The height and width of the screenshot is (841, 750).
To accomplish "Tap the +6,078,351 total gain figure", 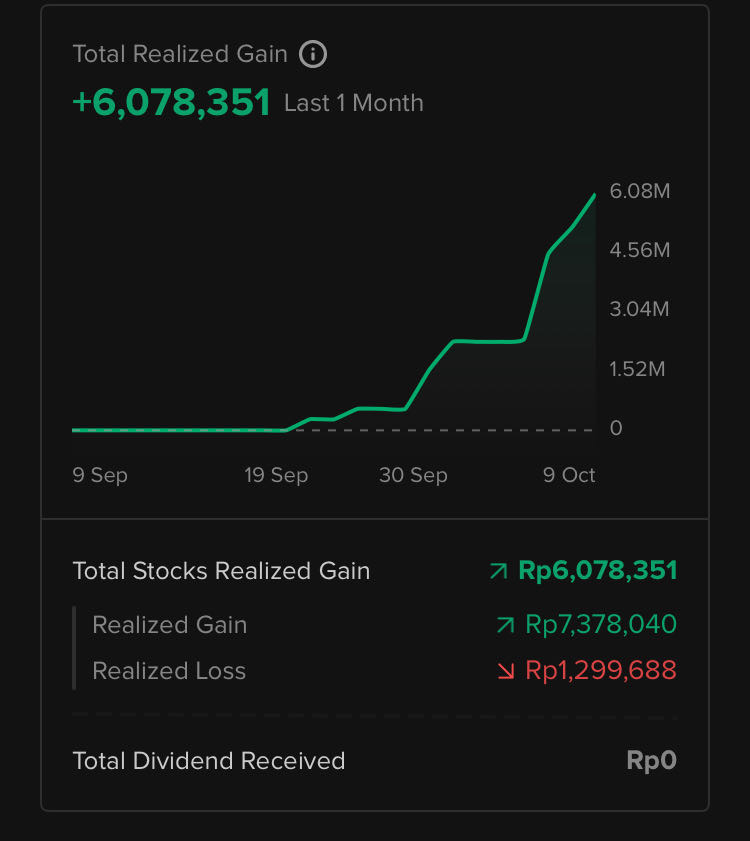I will click(171, 102).
